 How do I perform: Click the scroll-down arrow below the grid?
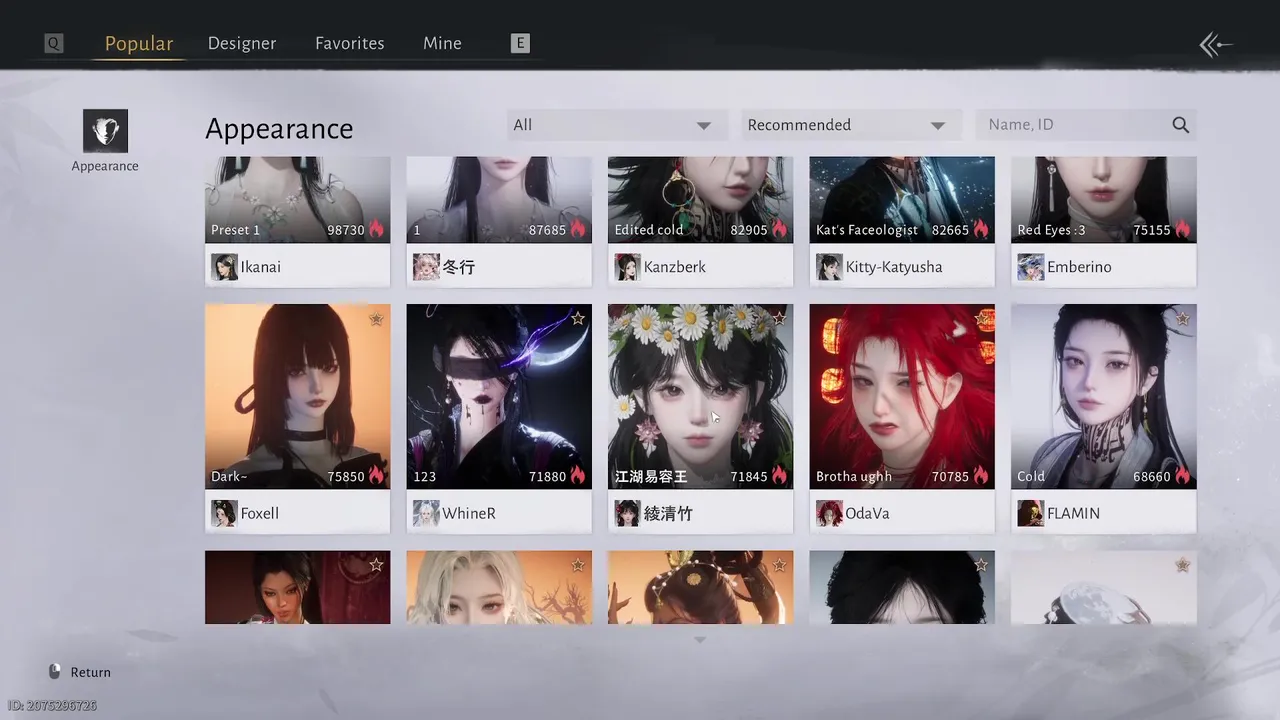(700, 640)
